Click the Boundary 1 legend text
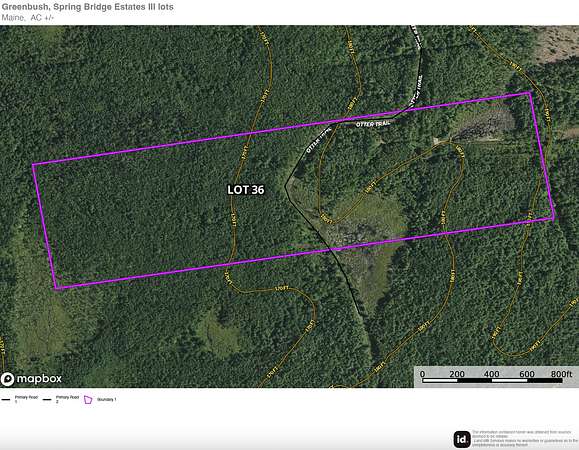 (107, 399)
